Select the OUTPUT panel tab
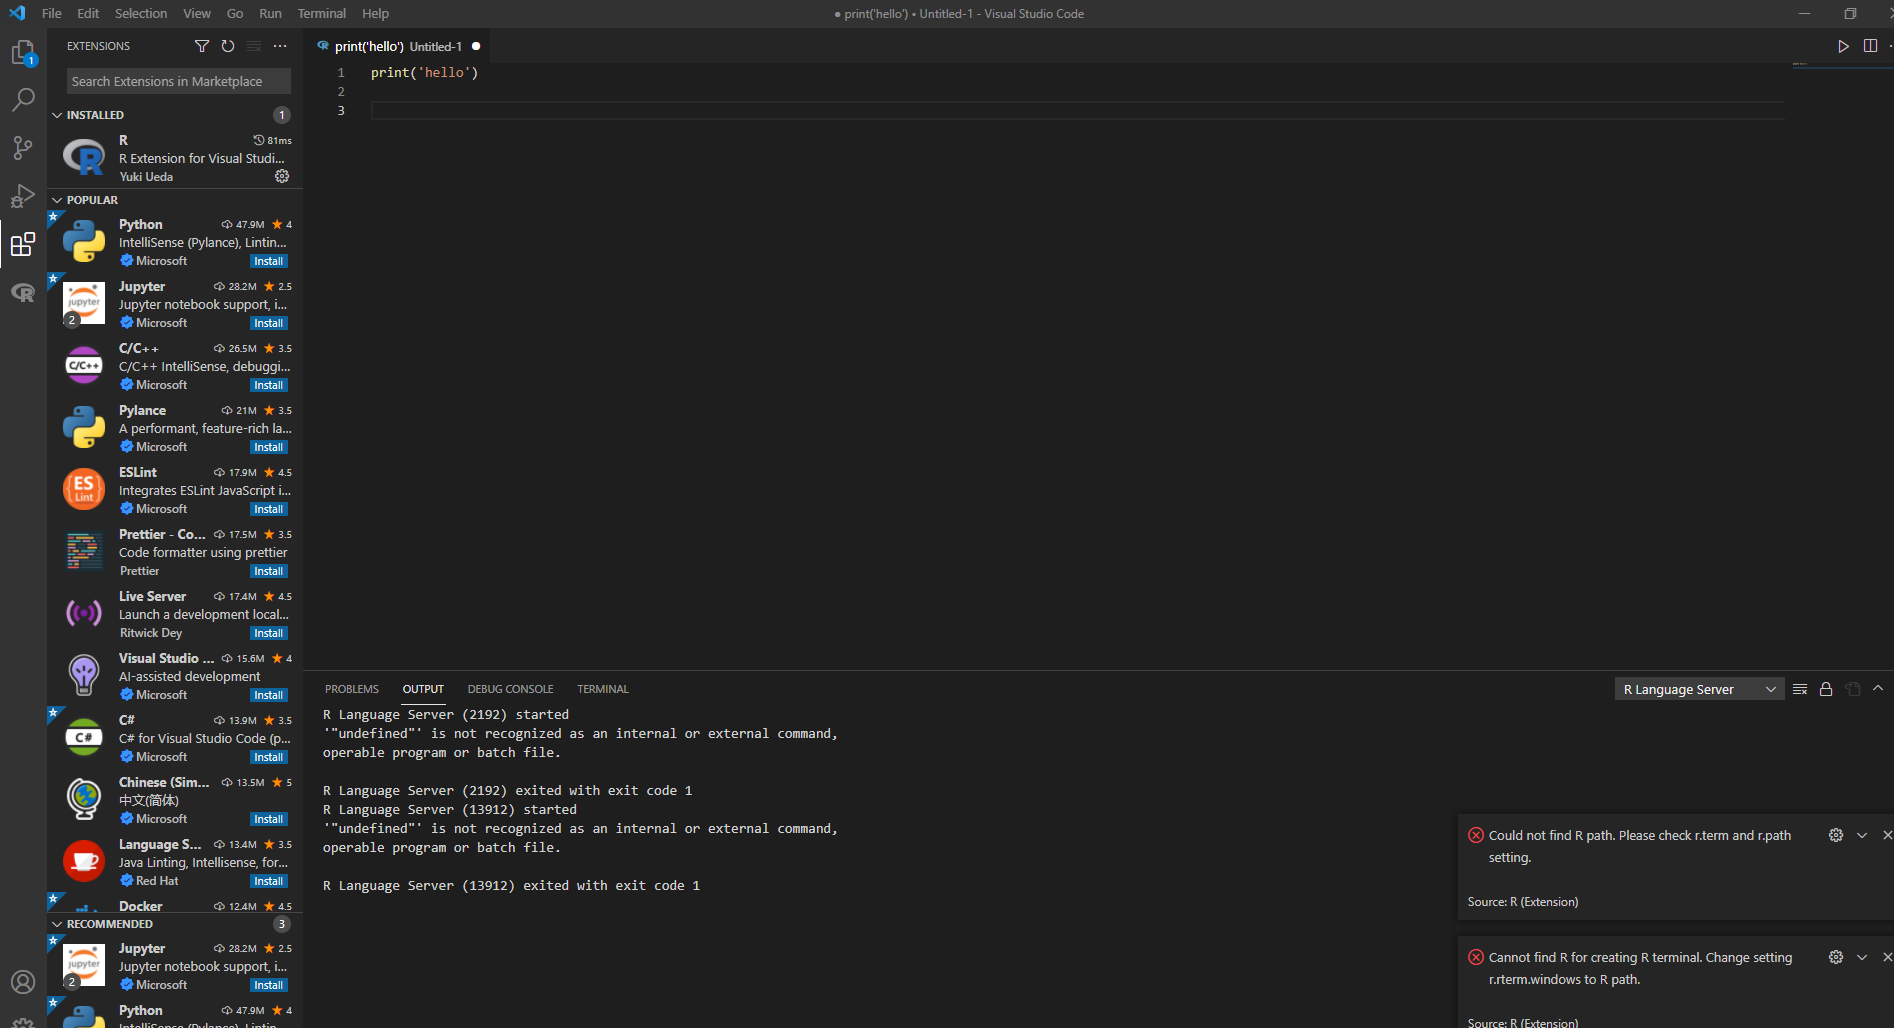Viewport: 1894px width, 1028px height. [423, 689]
